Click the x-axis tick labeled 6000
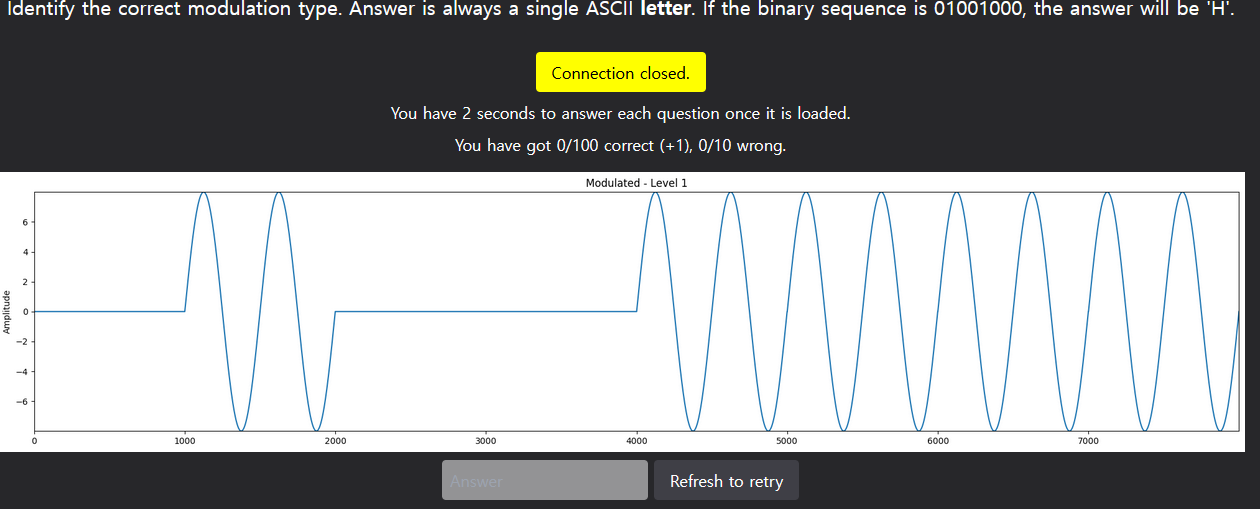Screen dimensions: 1260x509 938,440
